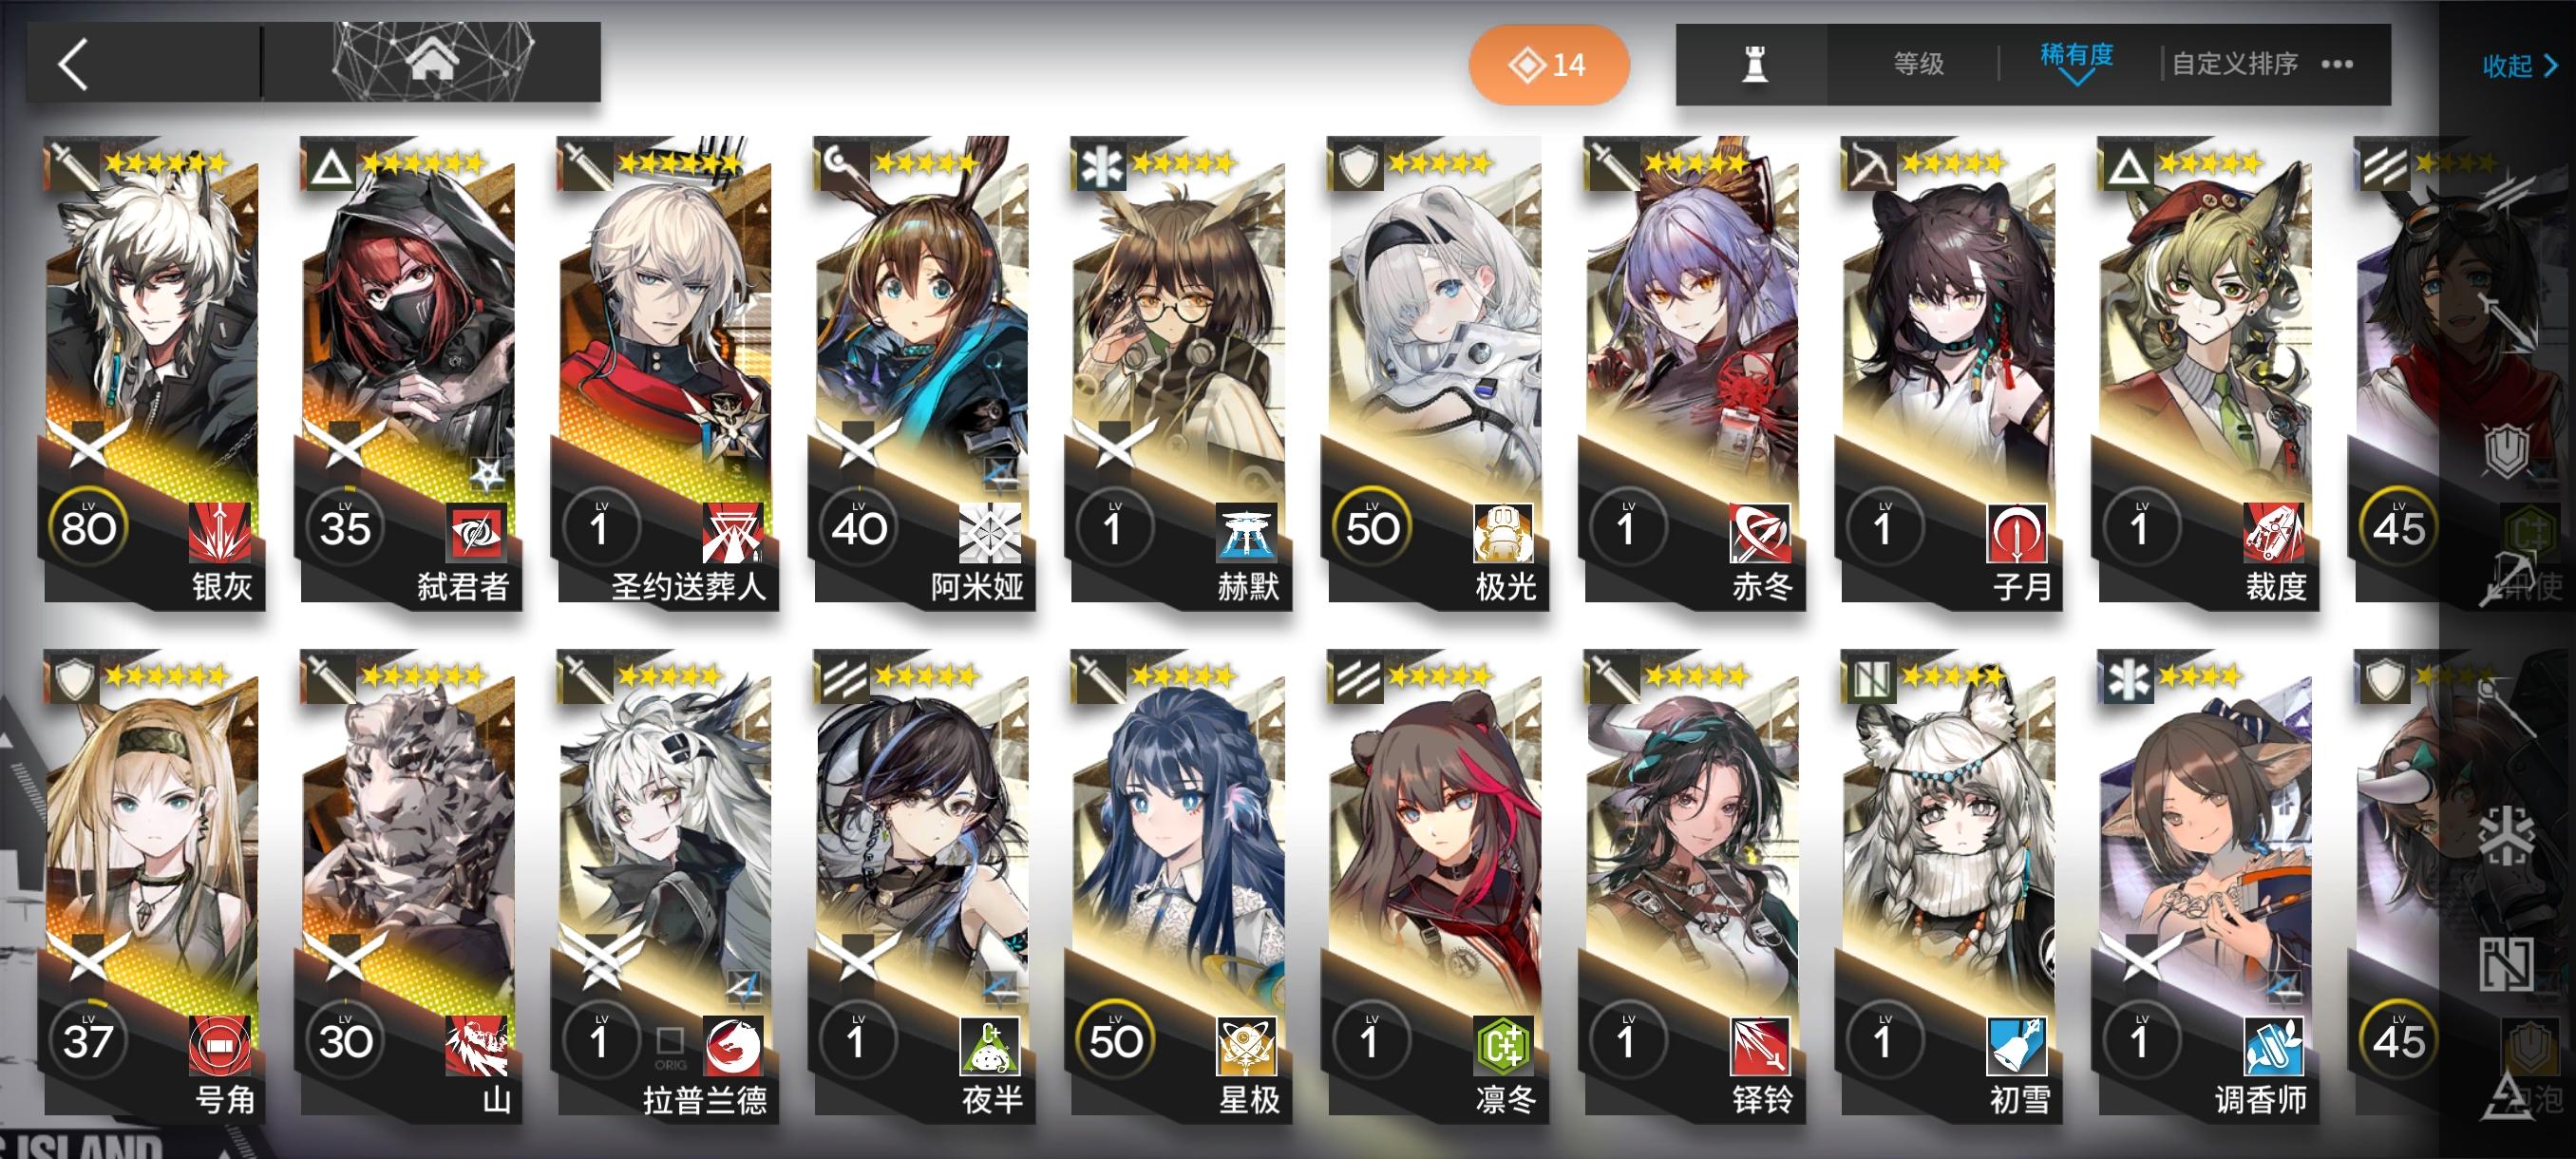Sort operators by 等级

1918,64
